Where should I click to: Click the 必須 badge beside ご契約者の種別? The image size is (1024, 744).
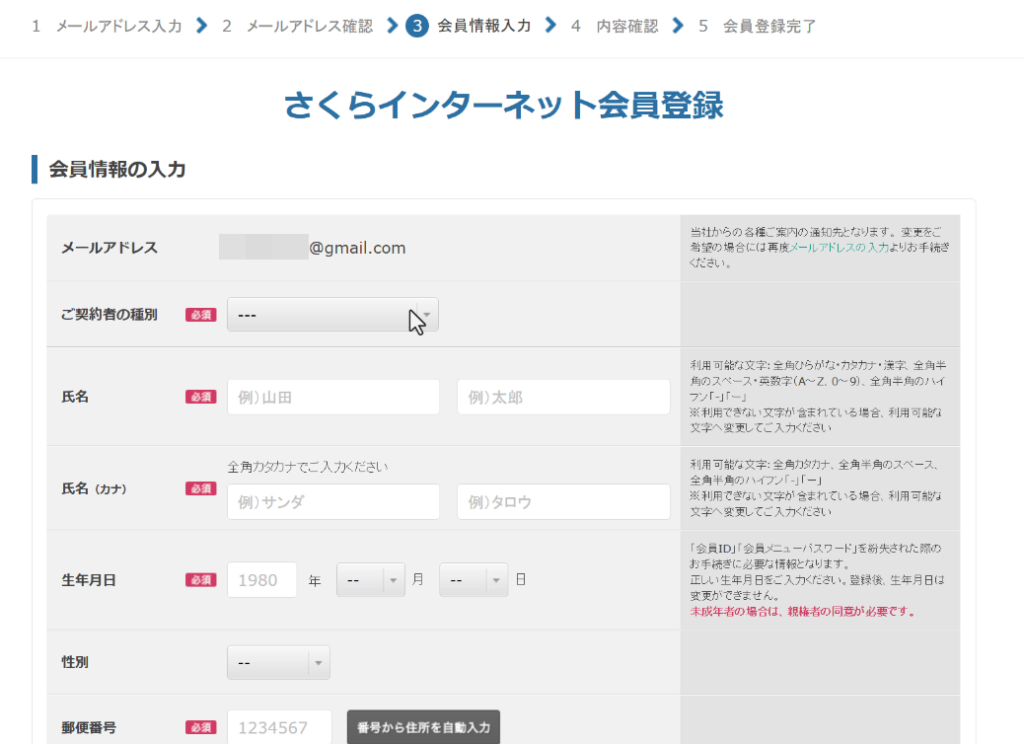click(x=200, y=315)
